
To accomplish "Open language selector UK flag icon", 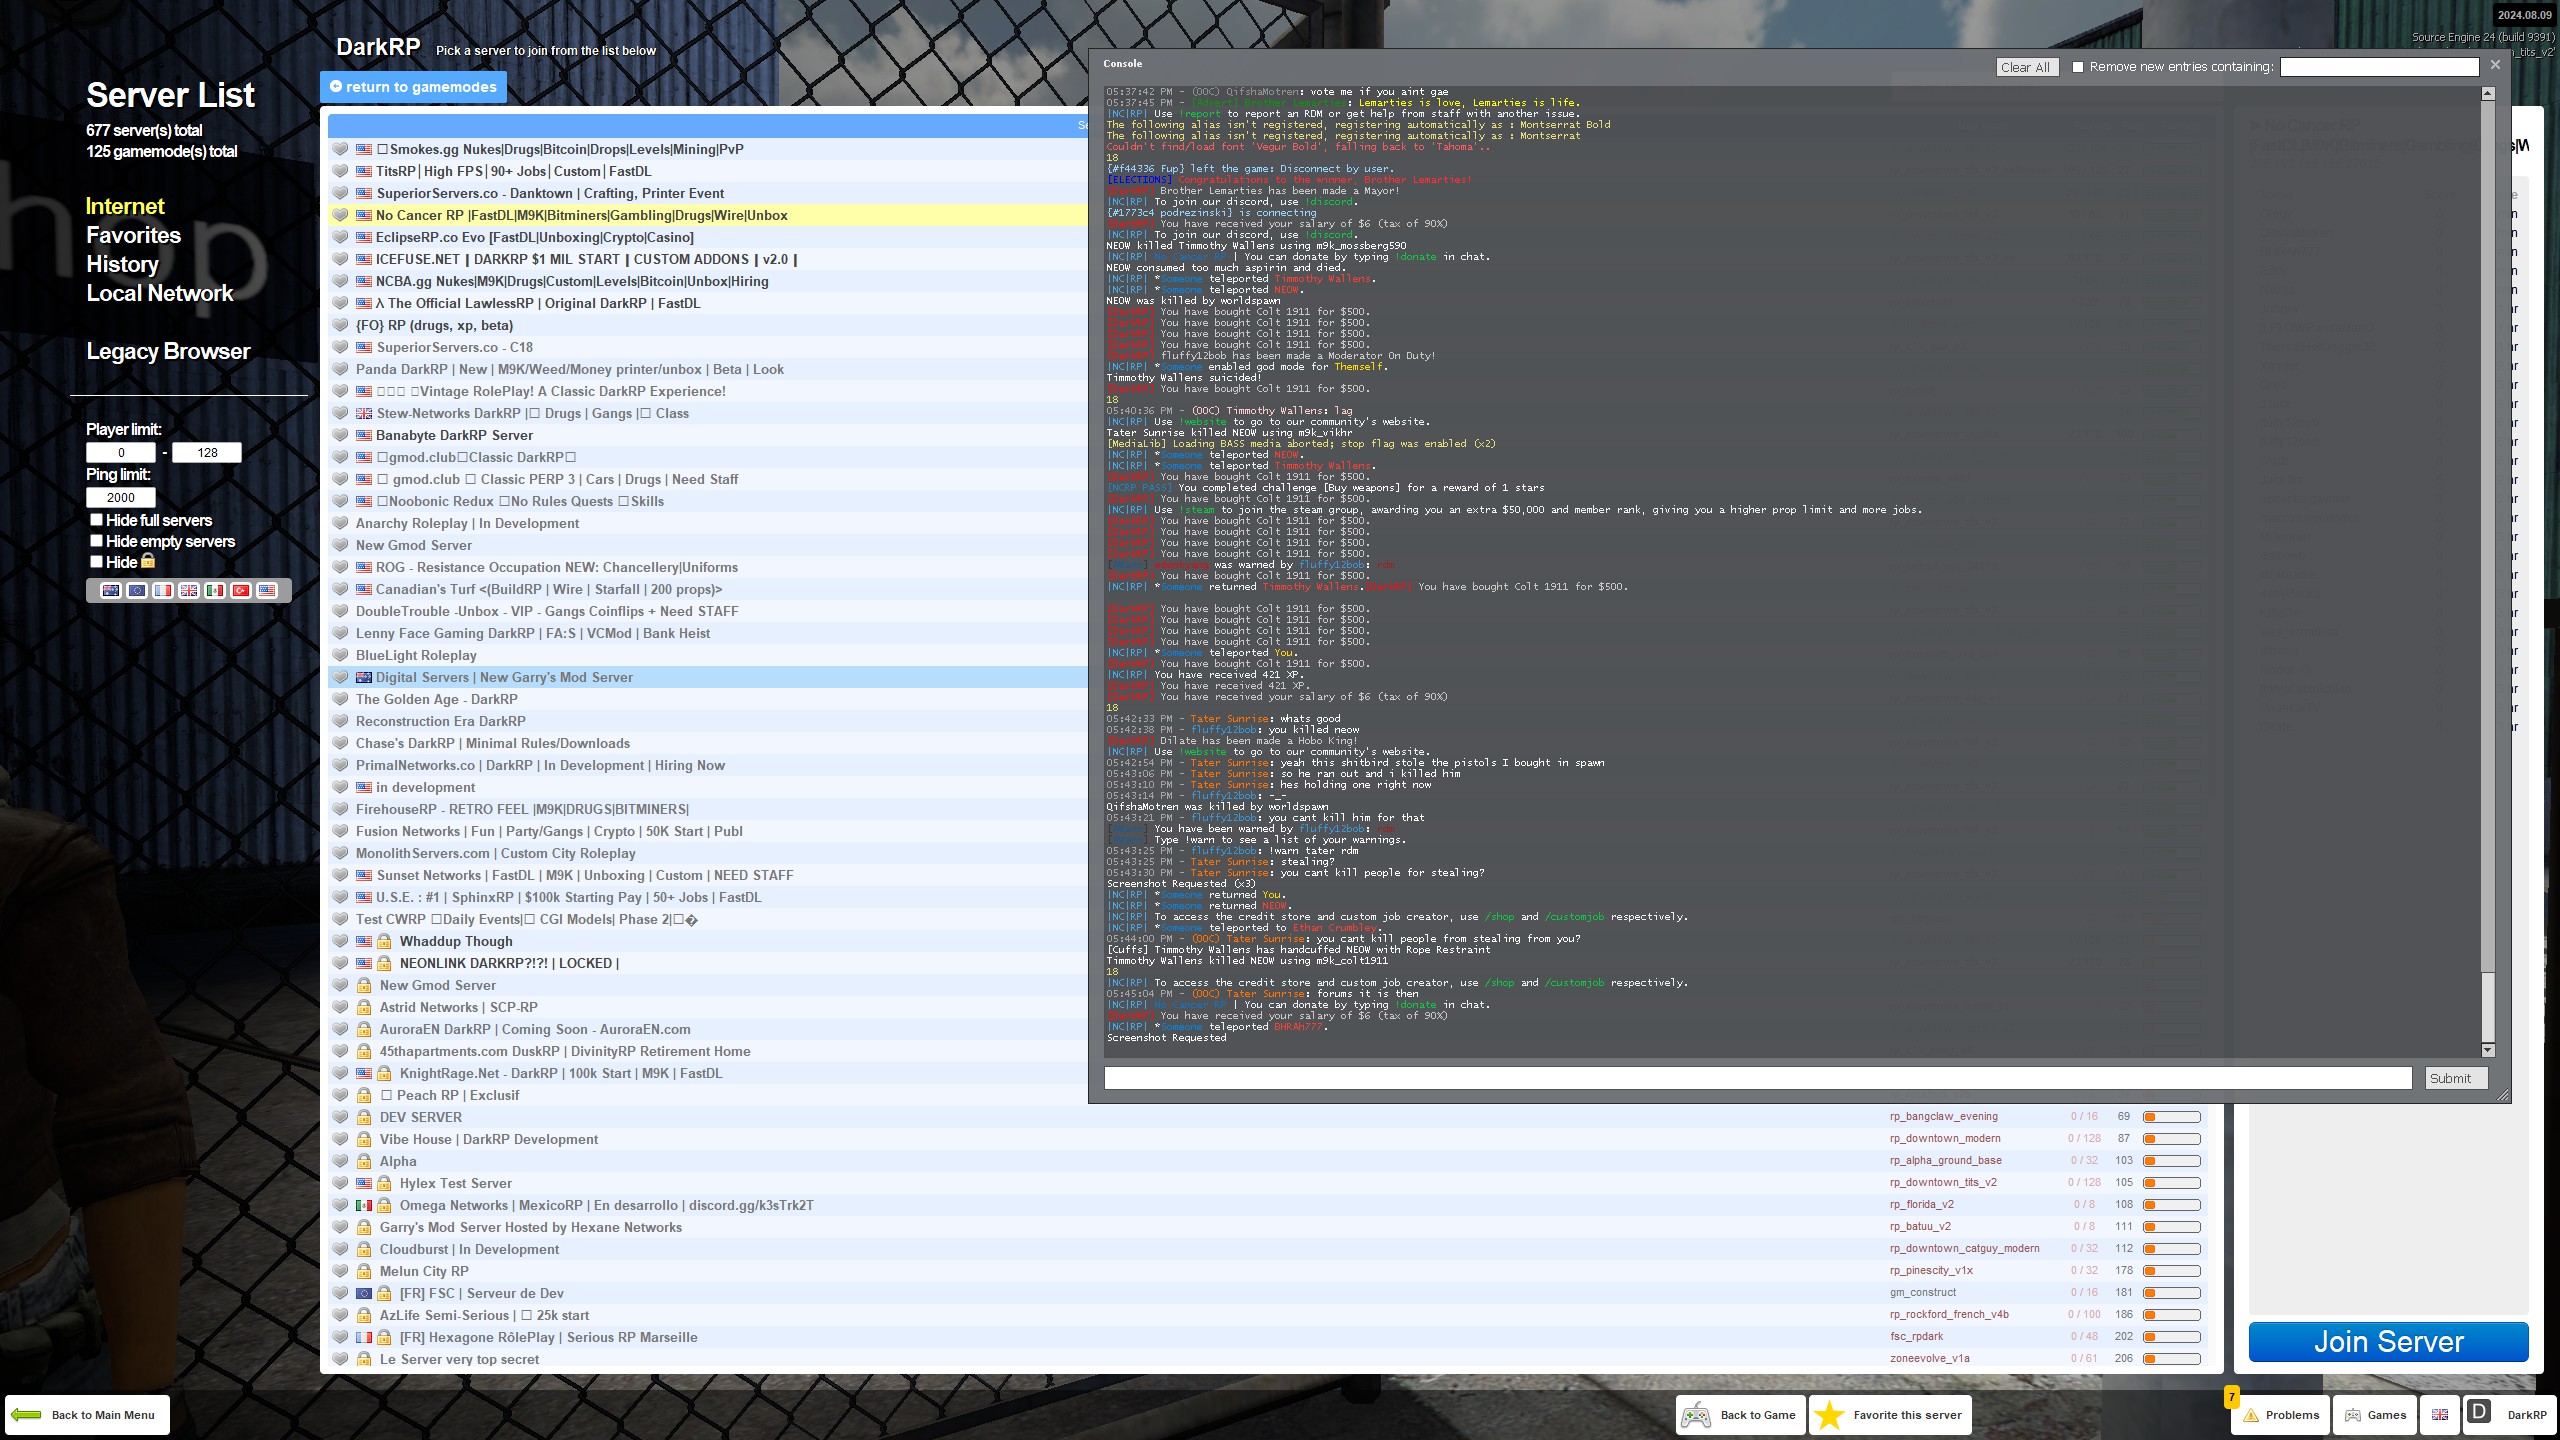I will 2440,1415.
